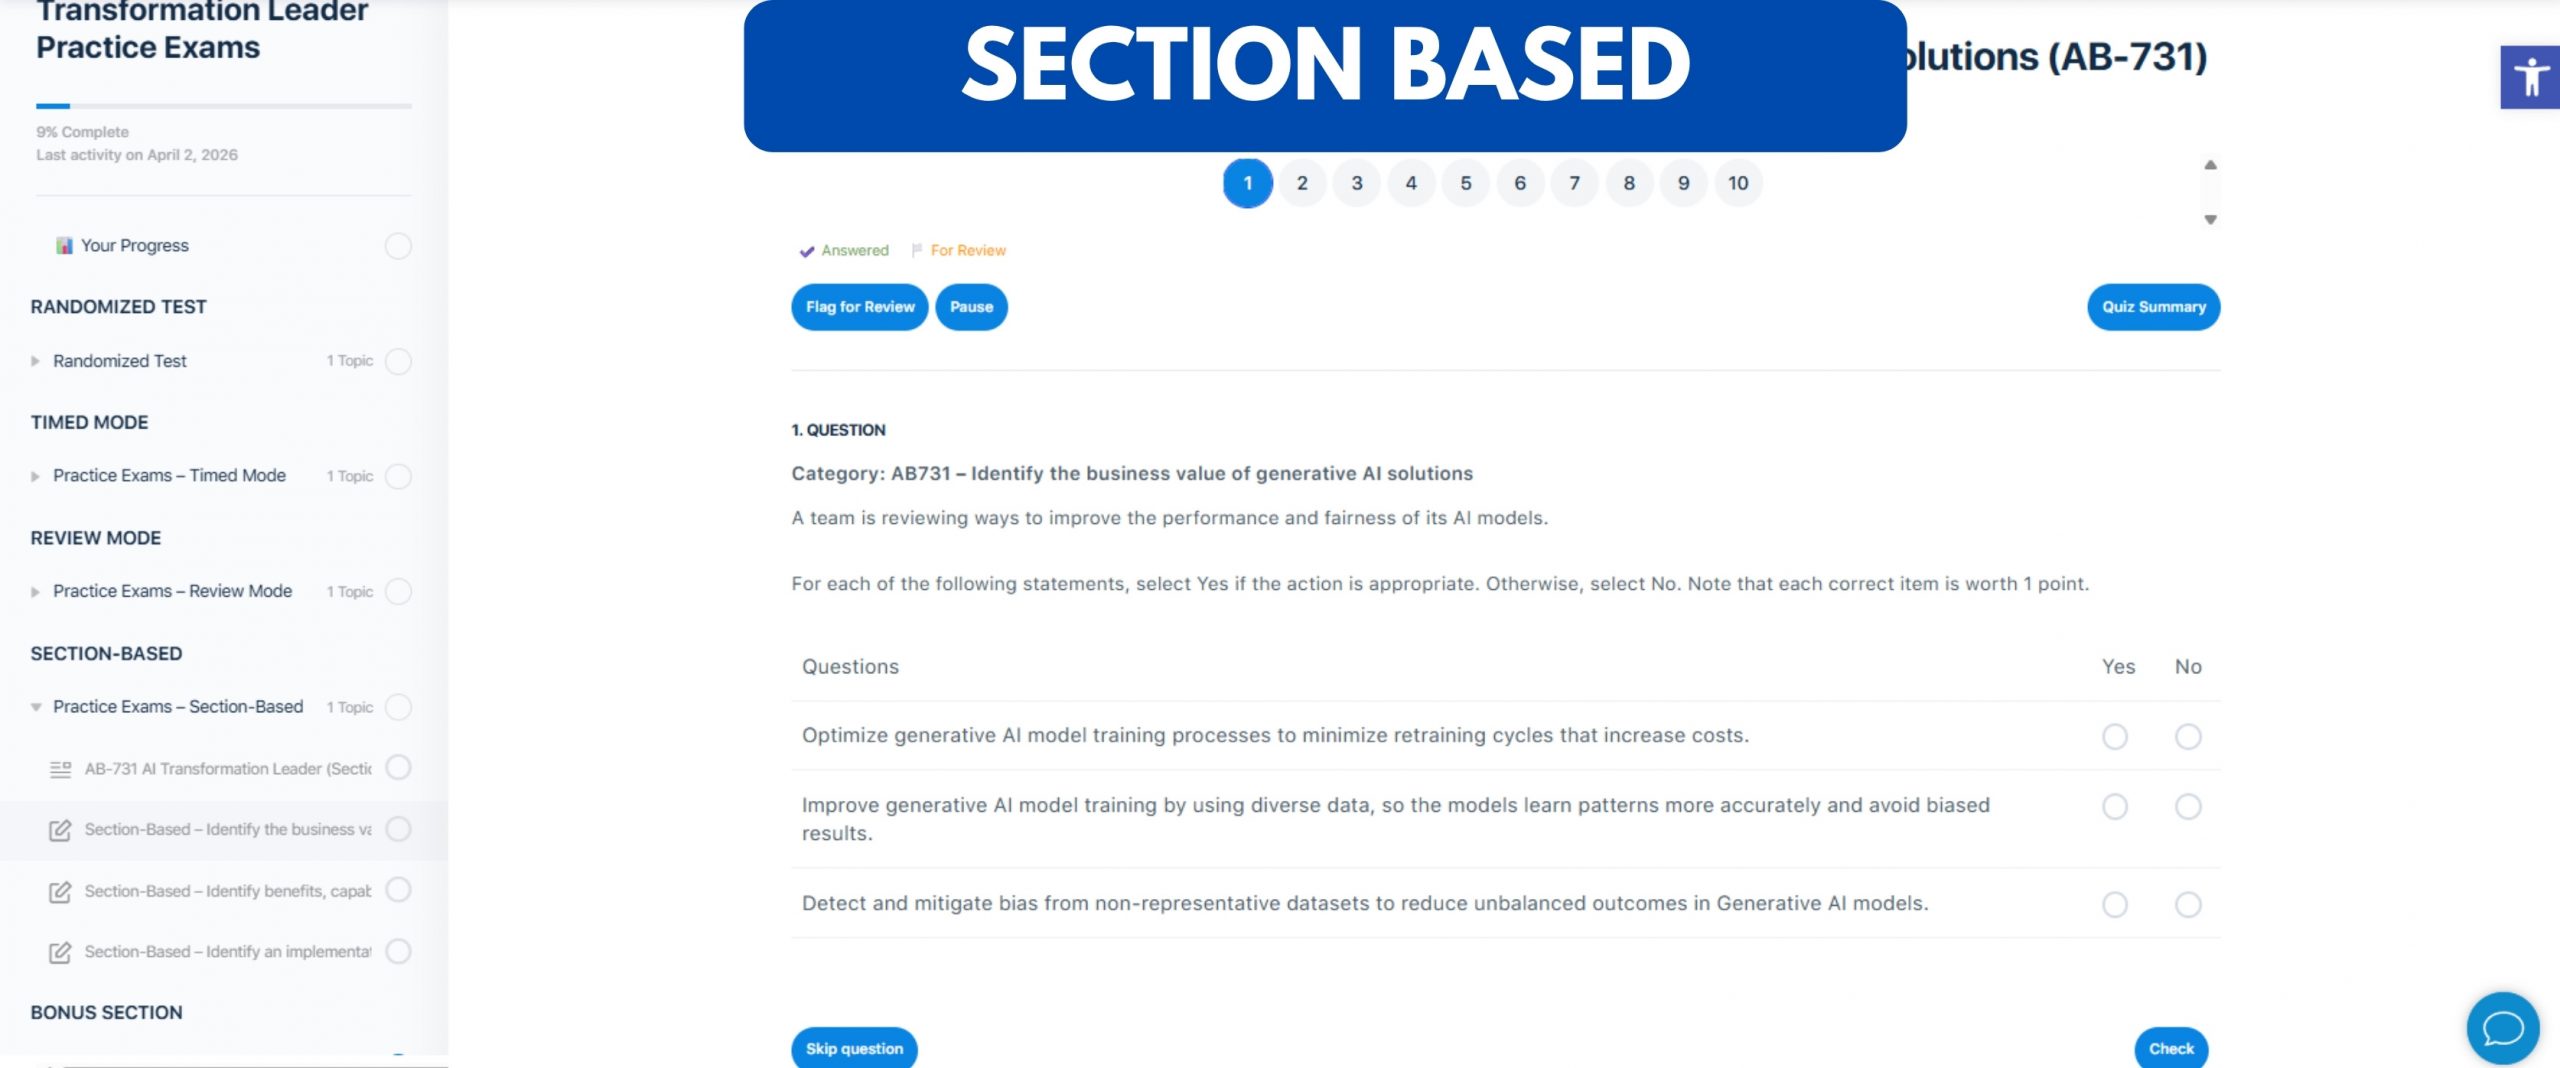This screenshot has width=2560, height=1068.
Task: Expand Practice Exams – Timed Mode
Action: [x=36, y=476]
